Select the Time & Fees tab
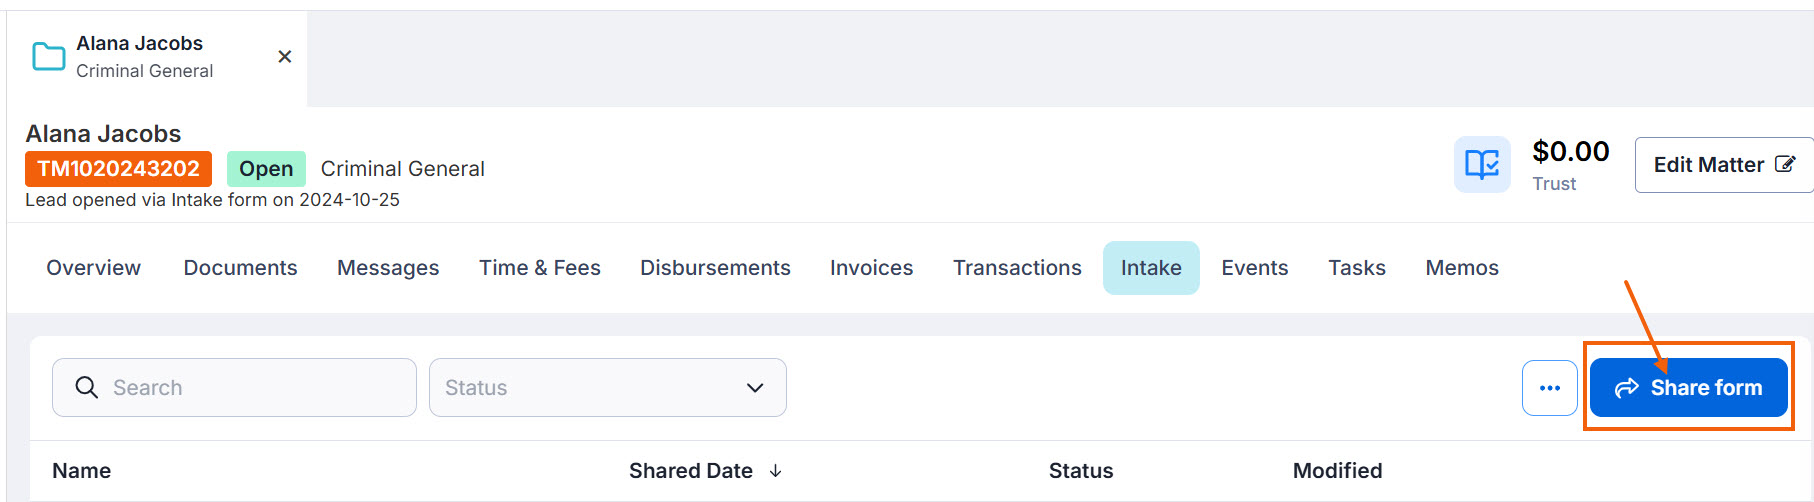Screen dimensions: 1814x502 (x=540, y=268)
